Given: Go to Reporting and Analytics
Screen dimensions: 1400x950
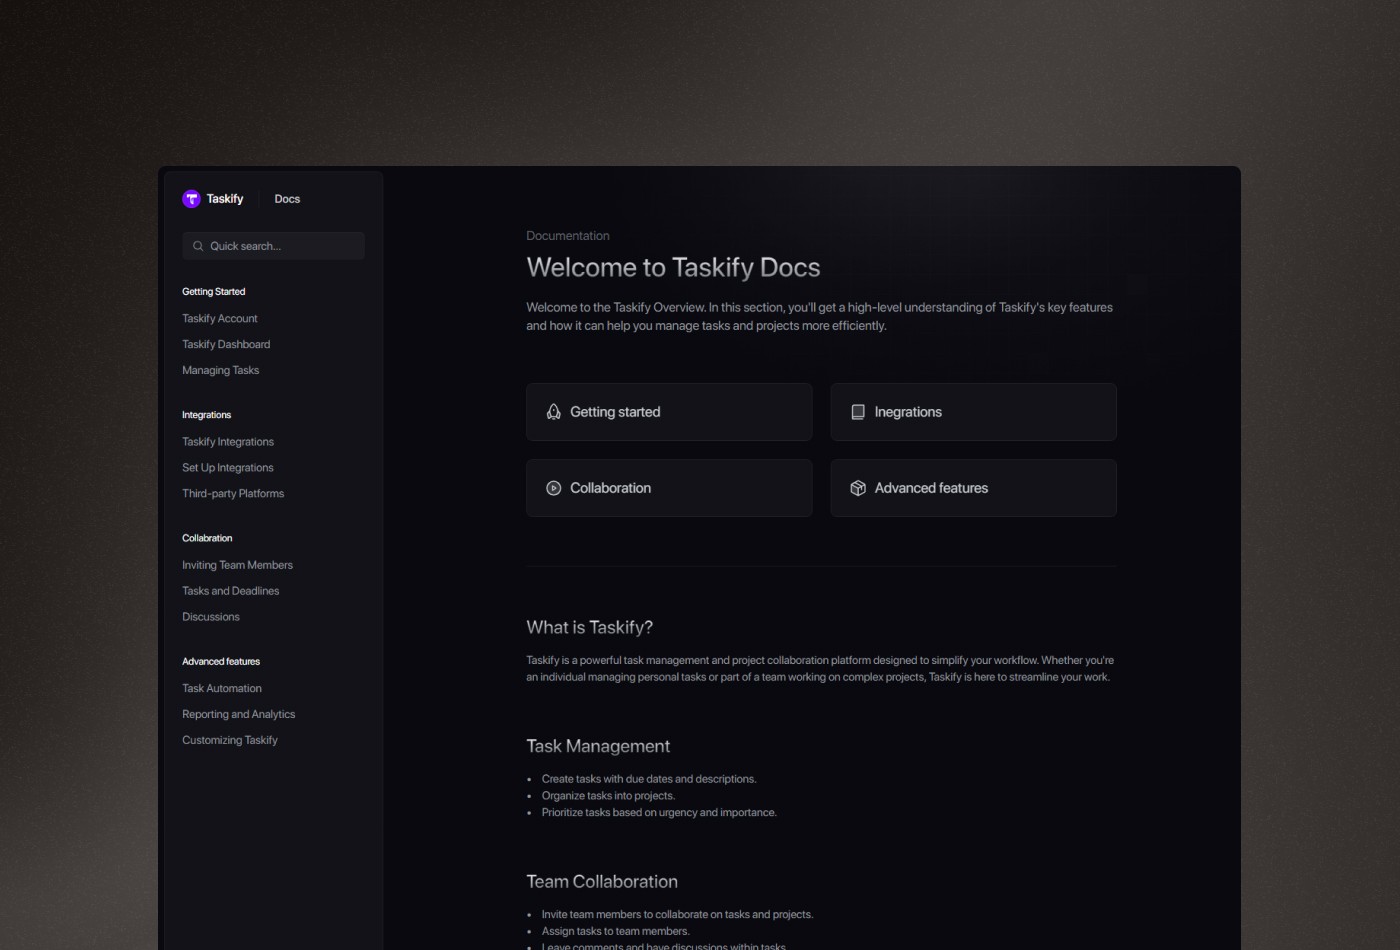Looking at the screenshot, I should (238, 714).
